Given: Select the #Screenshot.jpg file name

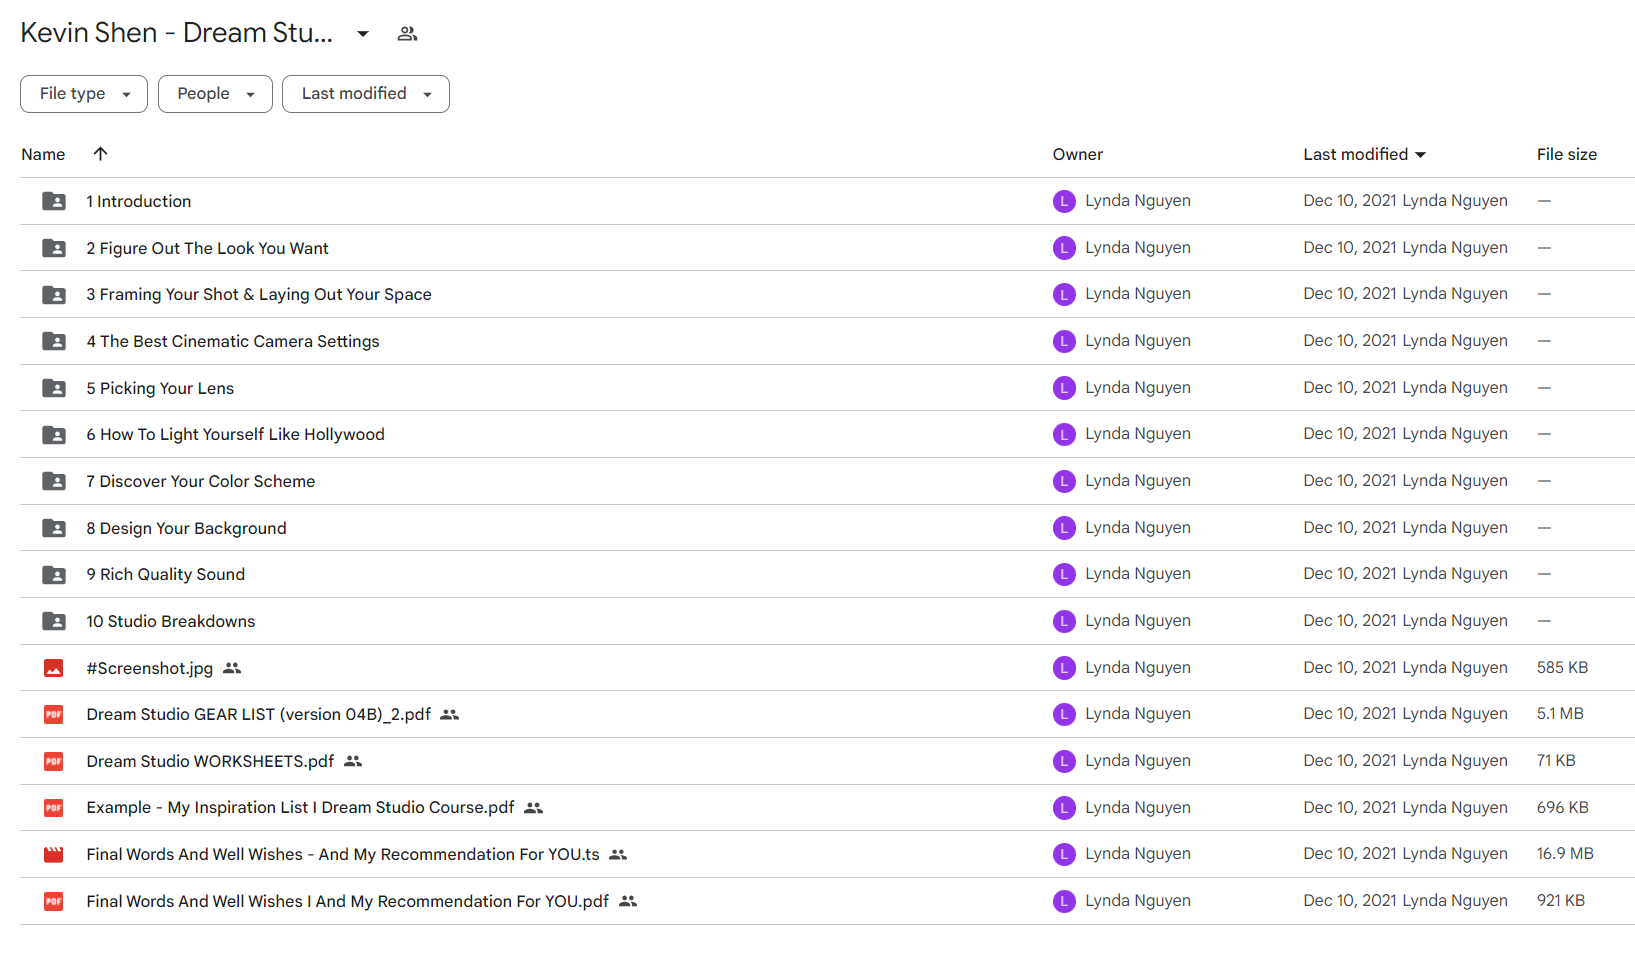Looking at the screenshot, I should coord(150,668).
